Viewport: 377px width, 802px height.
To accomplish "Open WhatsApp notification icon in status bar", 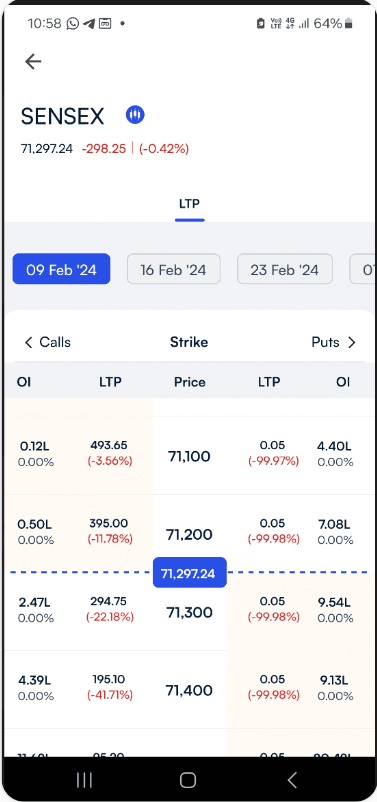I will [73, 24].
